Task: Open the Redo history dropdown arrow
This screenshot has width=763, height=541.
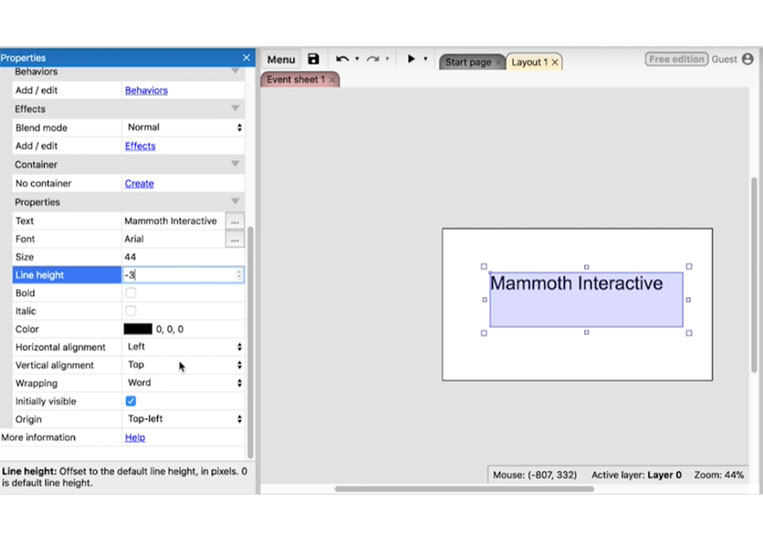Action: 387,59
